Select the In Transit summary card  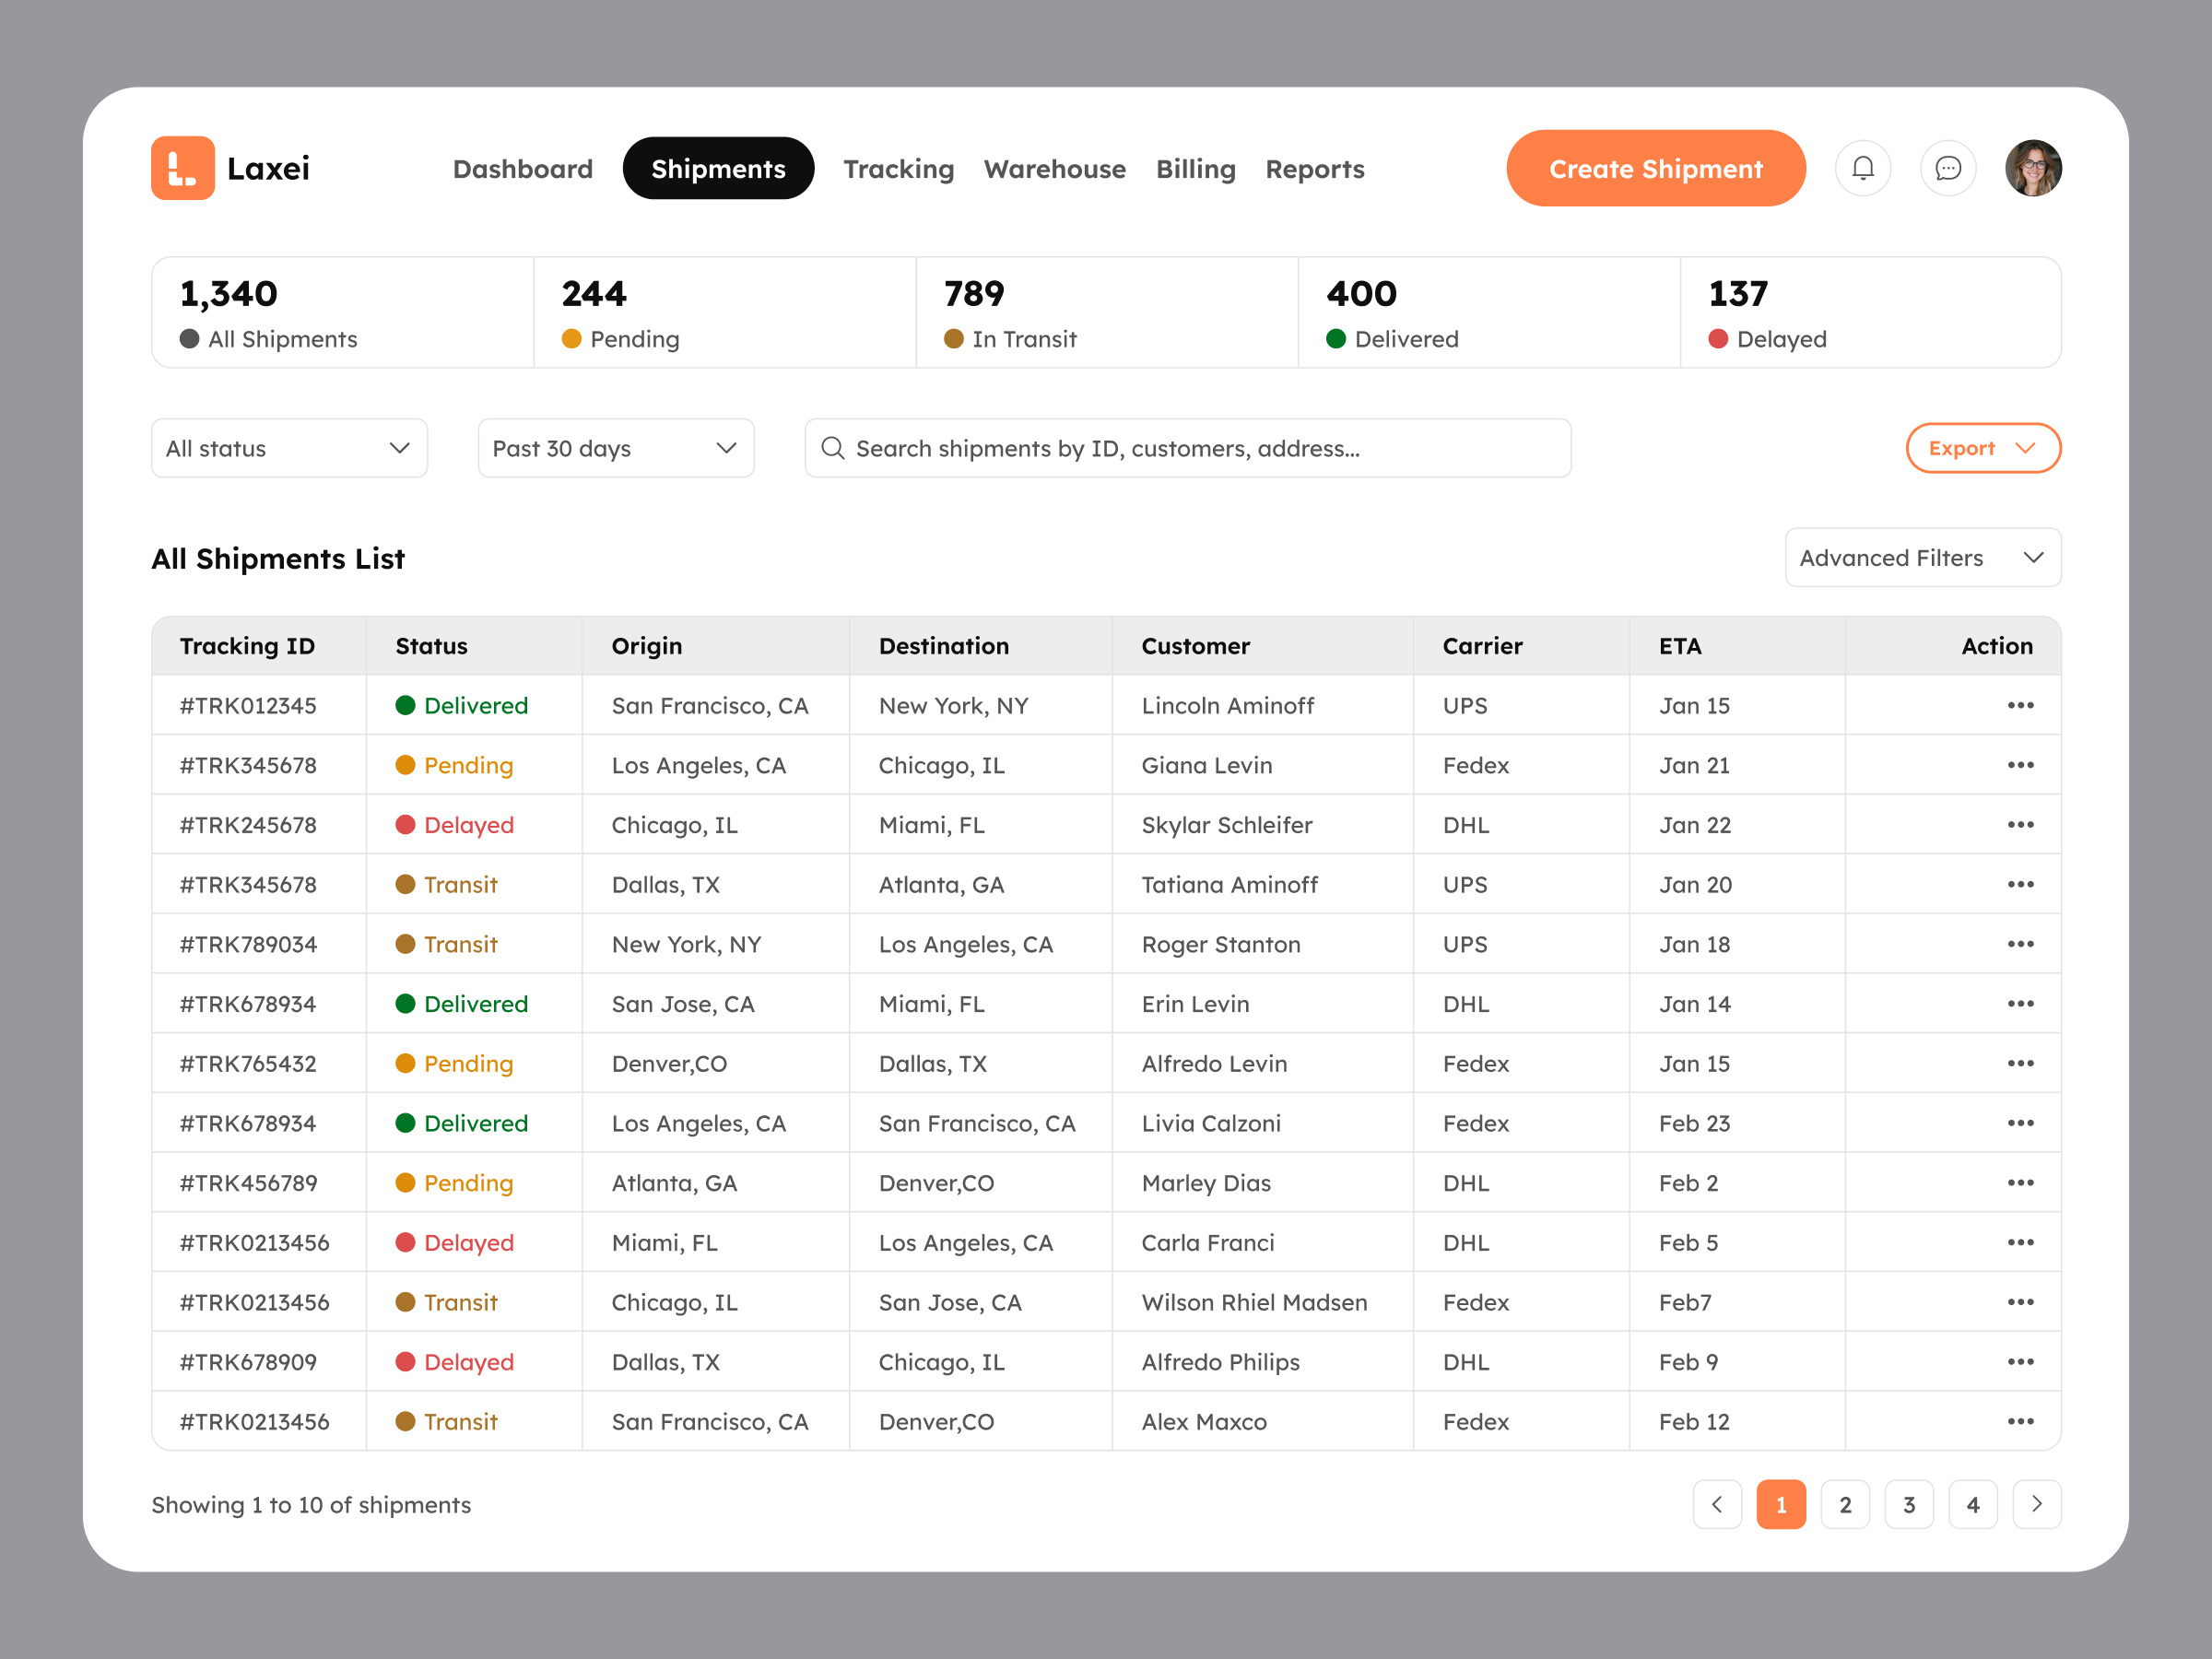[1107, 313]
